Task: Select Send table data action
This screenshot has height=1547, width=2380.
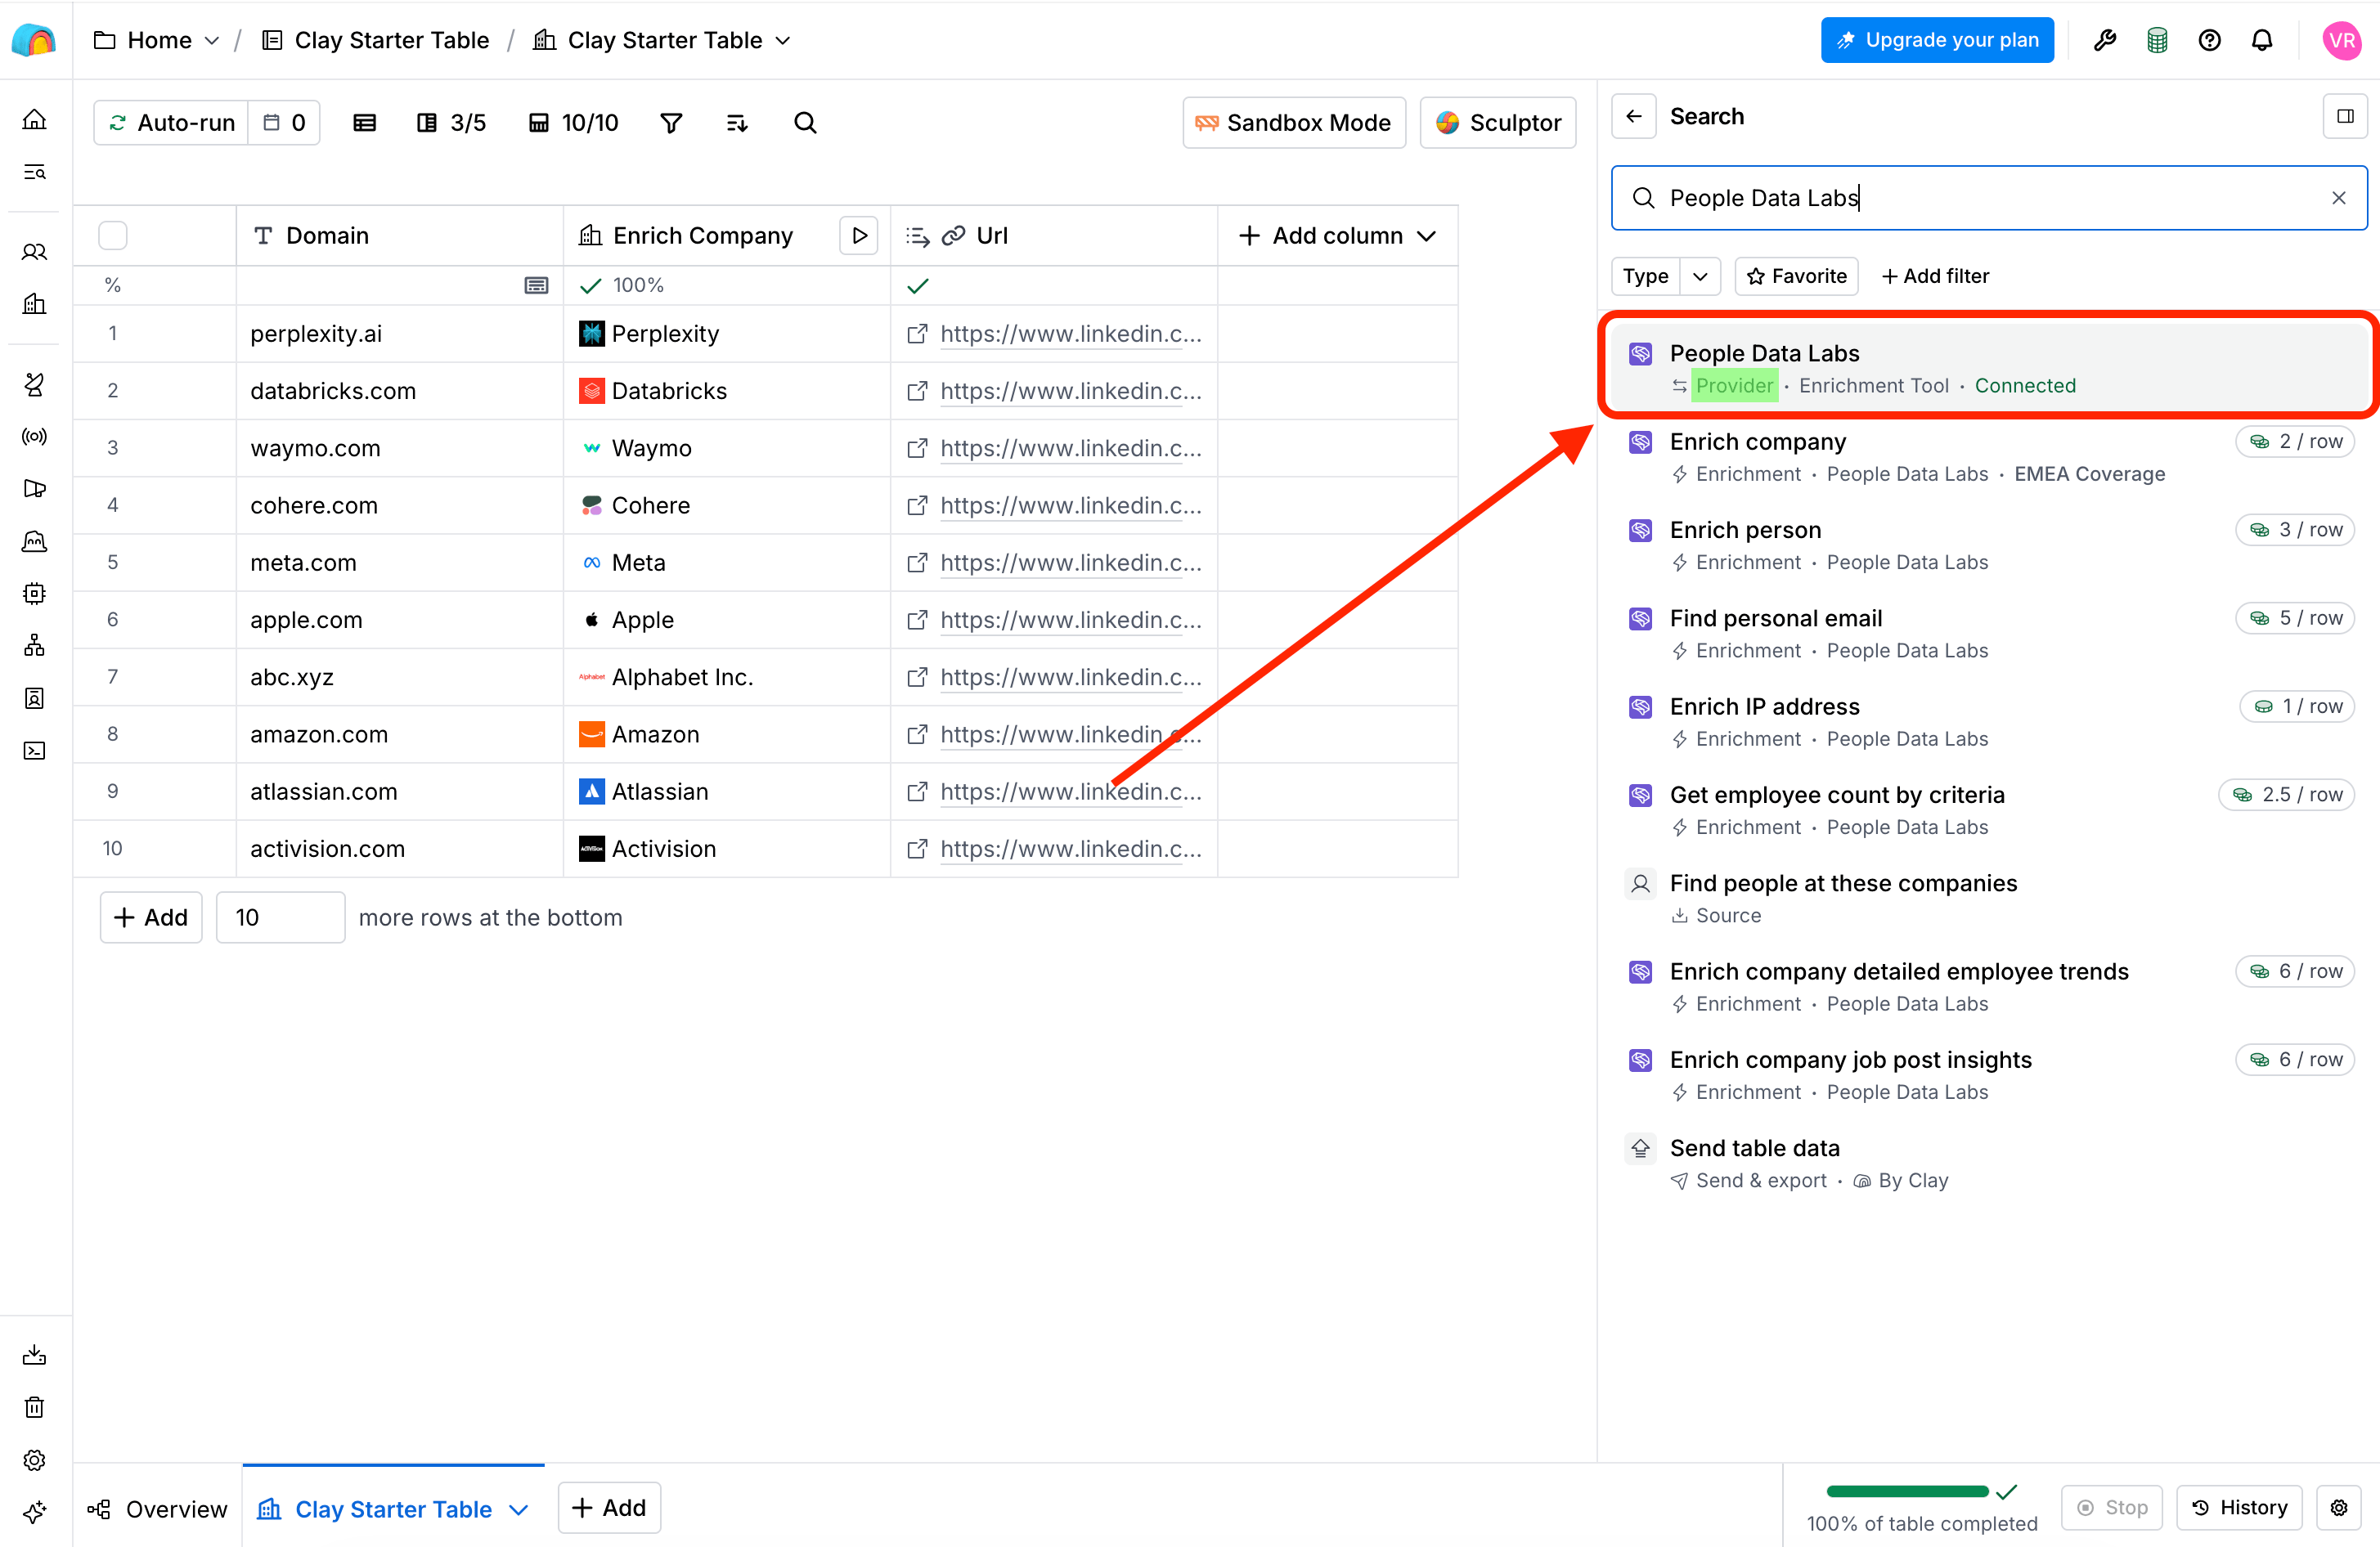Action: (x=1988, y=1163)
